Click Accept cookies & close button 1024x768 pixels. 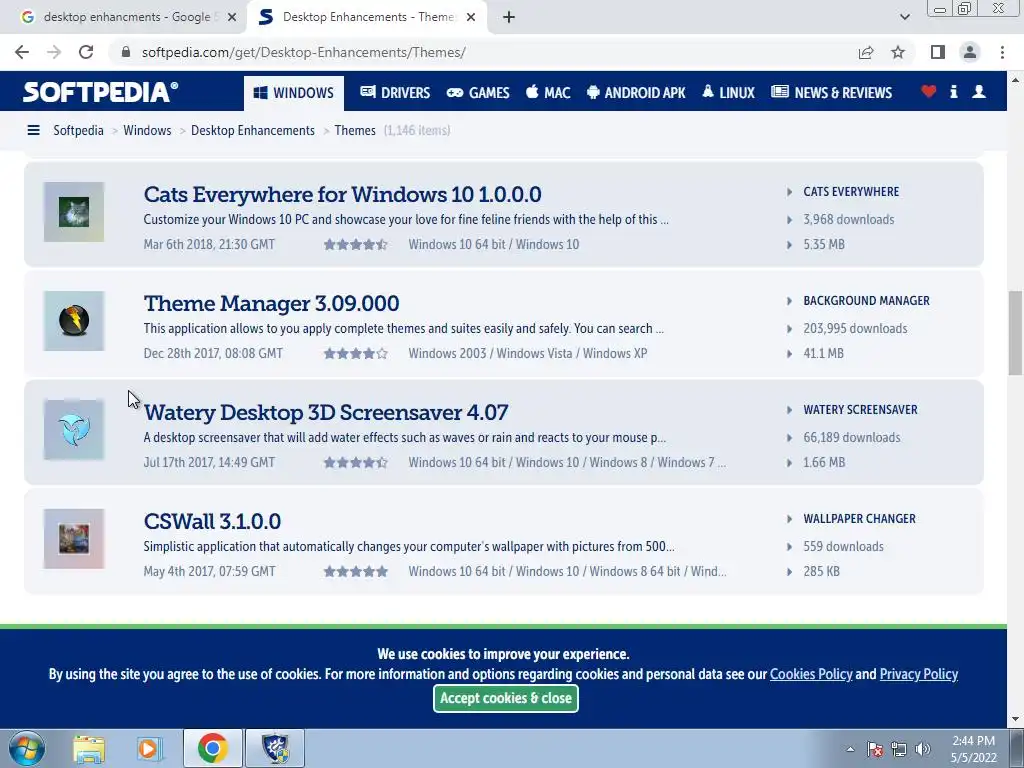click(x=505, y=698)
